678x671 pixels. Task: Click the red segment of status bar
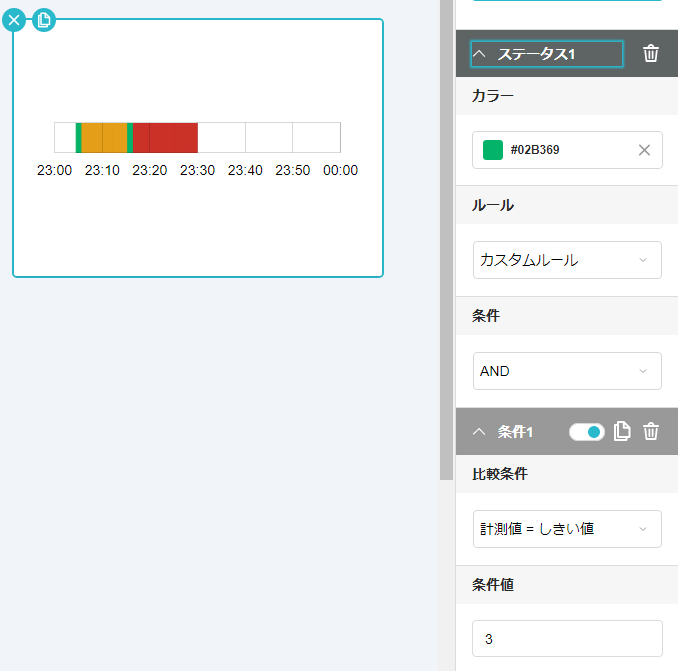[x=165, y=137]
